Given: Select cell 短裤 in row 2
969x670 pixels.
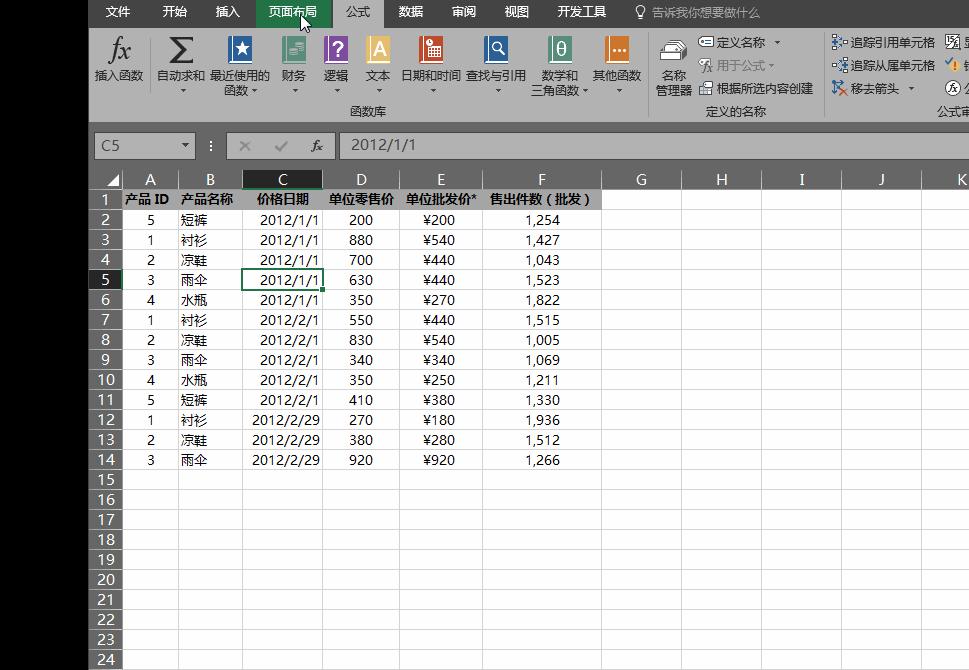Looking at the screenshot, I should [210, 220].
